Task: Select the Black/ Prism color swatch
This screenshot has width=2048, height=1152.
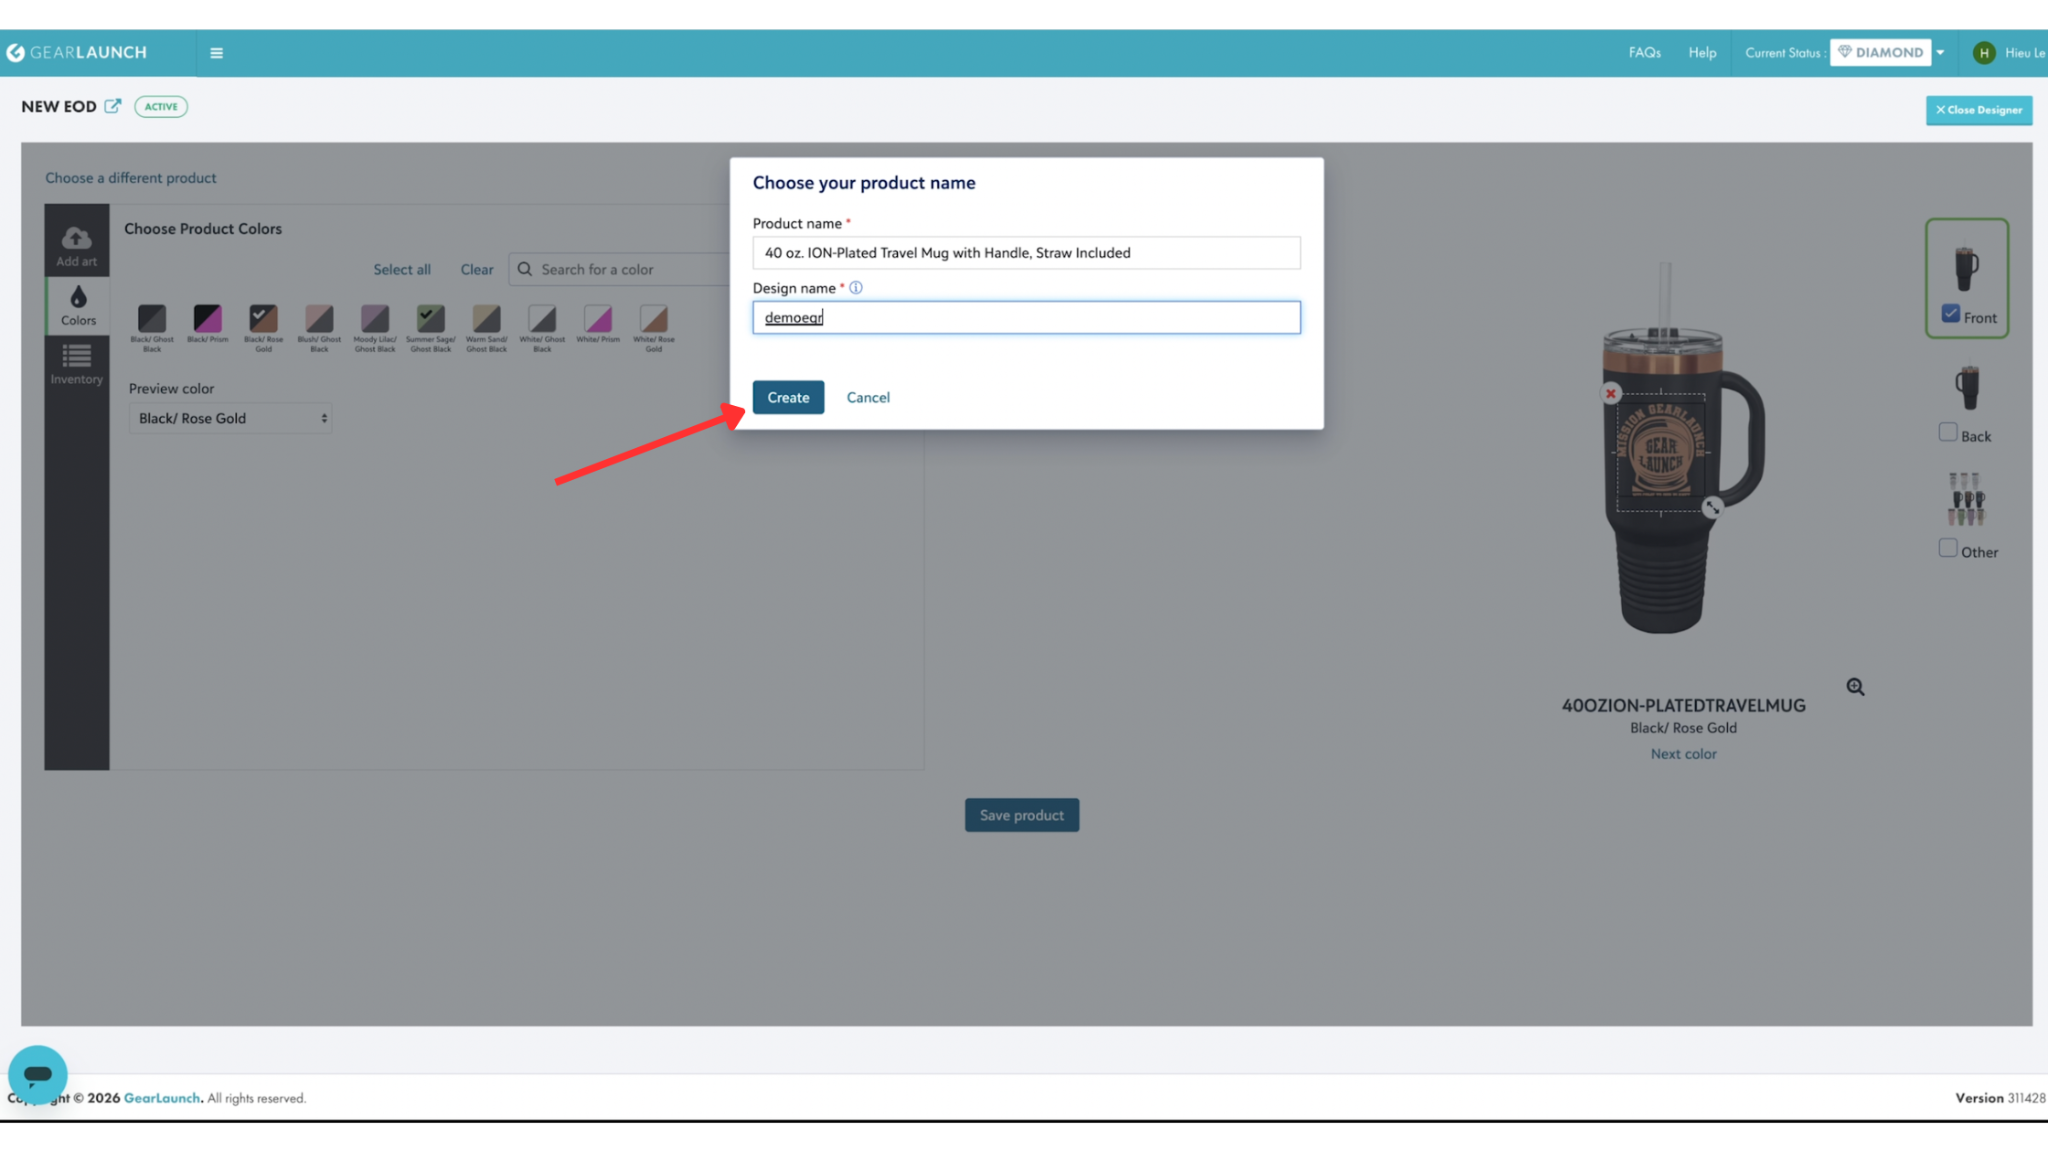Action: click(x=207, y=319)
